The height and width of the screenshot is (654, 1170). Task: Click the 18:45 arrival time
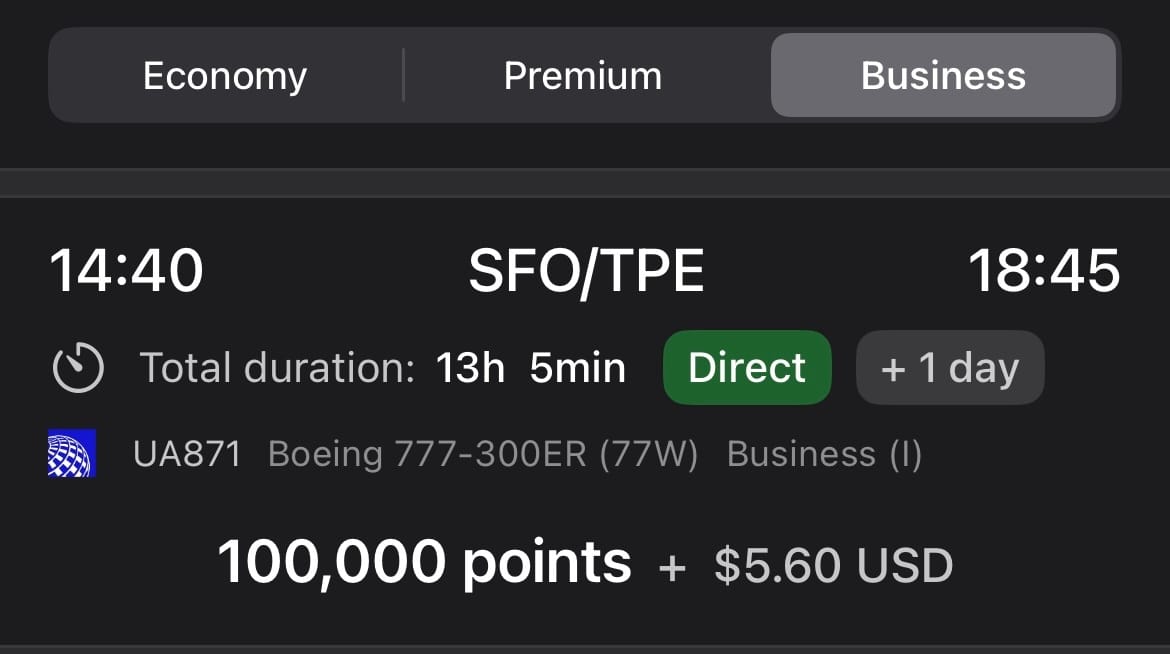tap(1044, 270)
